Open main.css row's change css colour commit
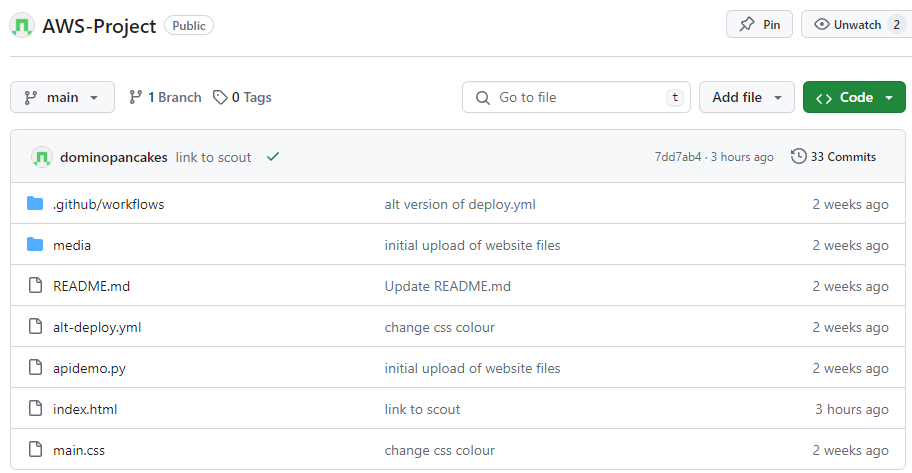This screenshot has height=473, width=912. coord(440,450)
